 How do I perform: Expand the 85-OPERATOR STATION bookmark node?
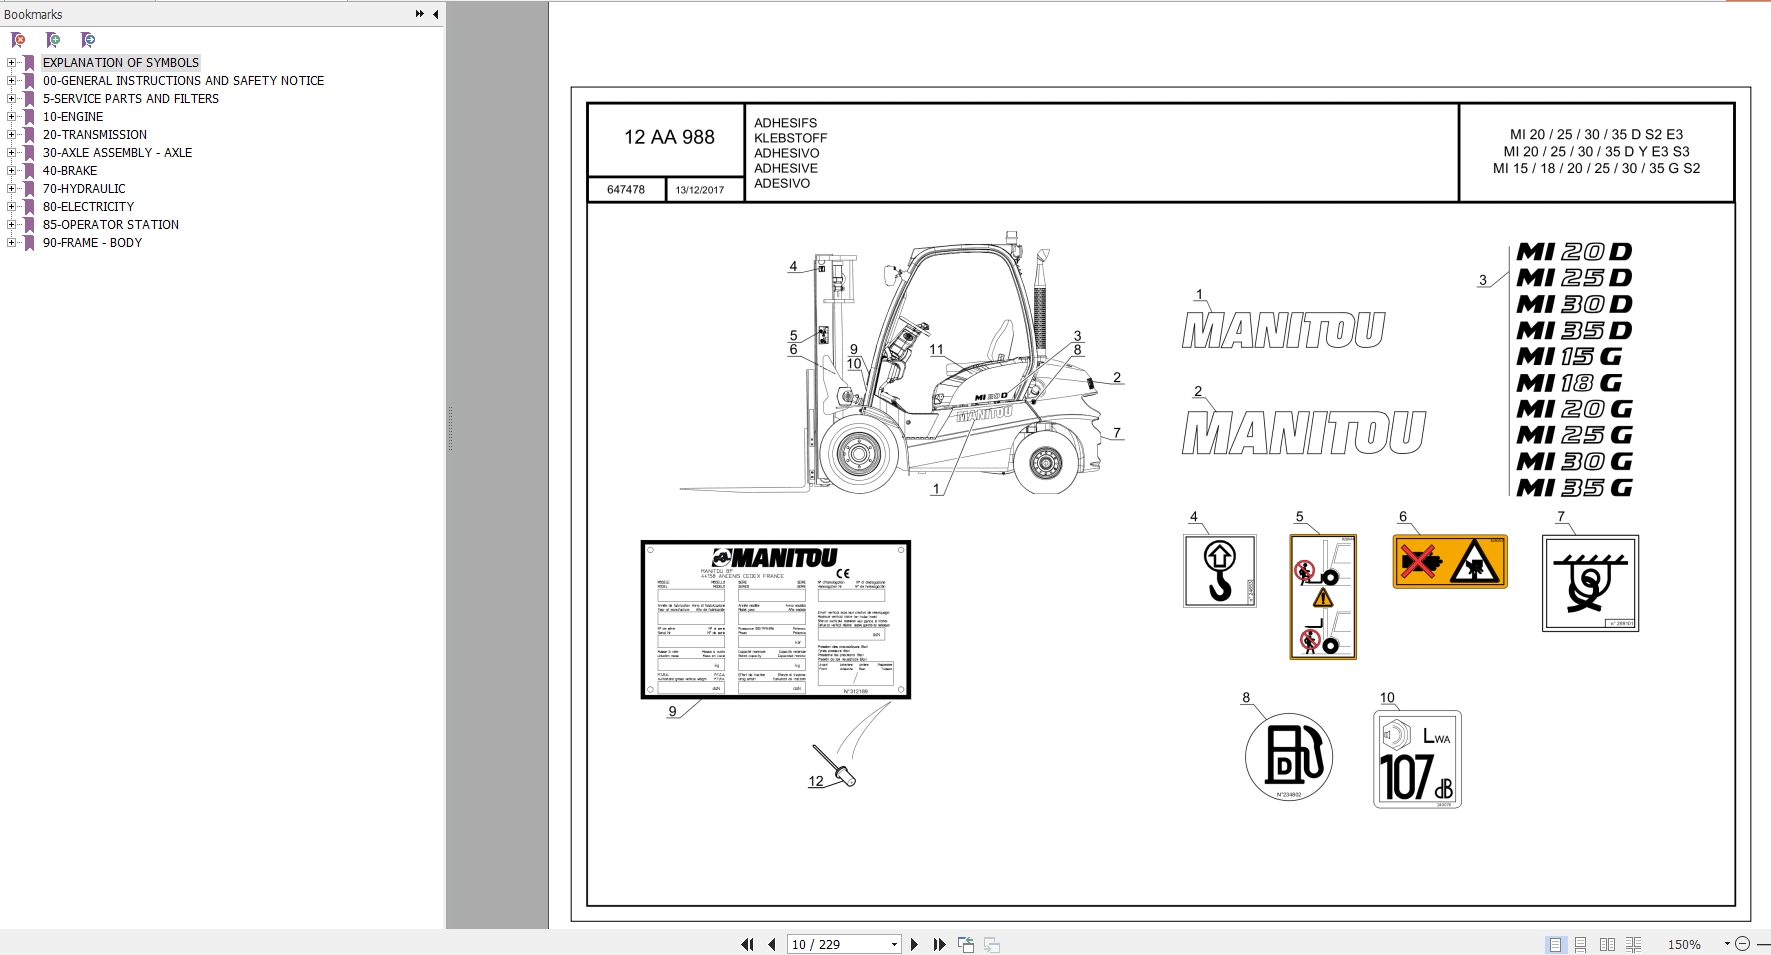point(11,224)
